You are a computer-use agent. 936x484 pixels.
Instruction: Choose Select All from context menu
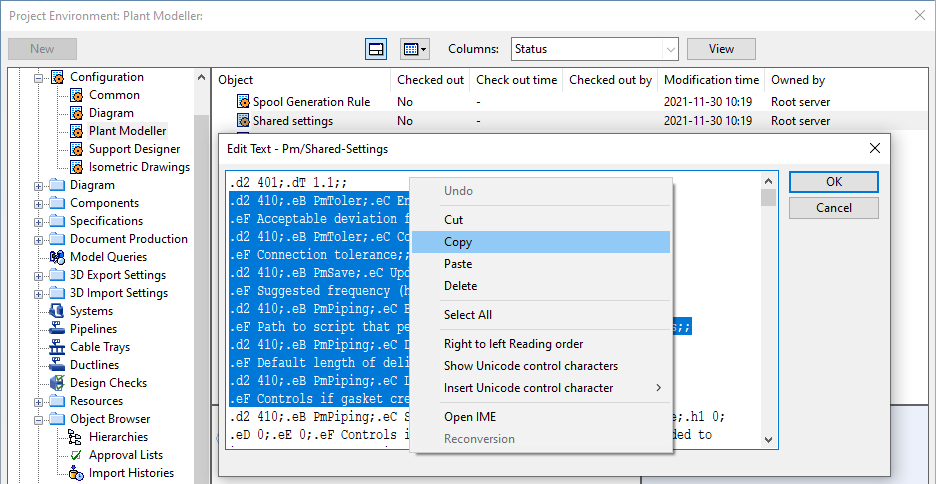coord(467,315)
